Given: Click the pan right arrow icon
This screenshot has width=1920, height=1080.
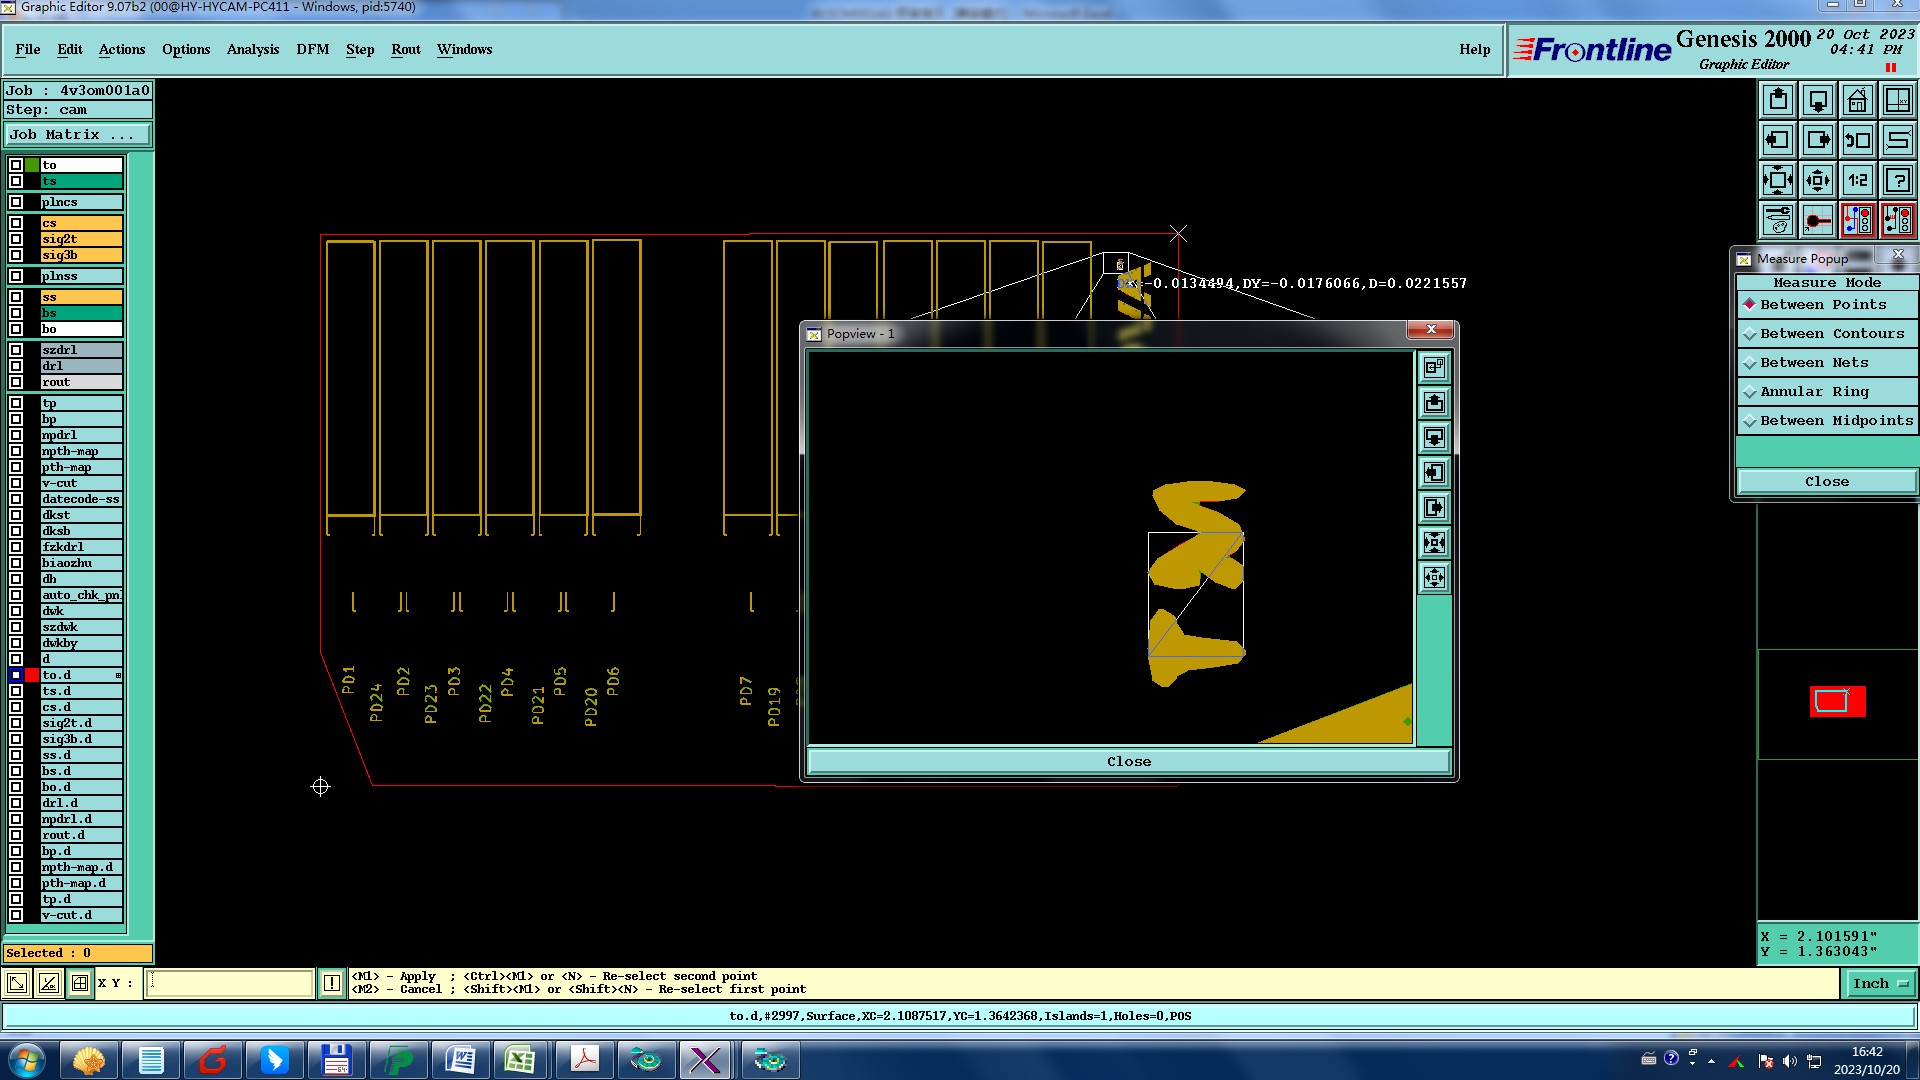Looking at the screenshot, I should (x=1818, y=140).
